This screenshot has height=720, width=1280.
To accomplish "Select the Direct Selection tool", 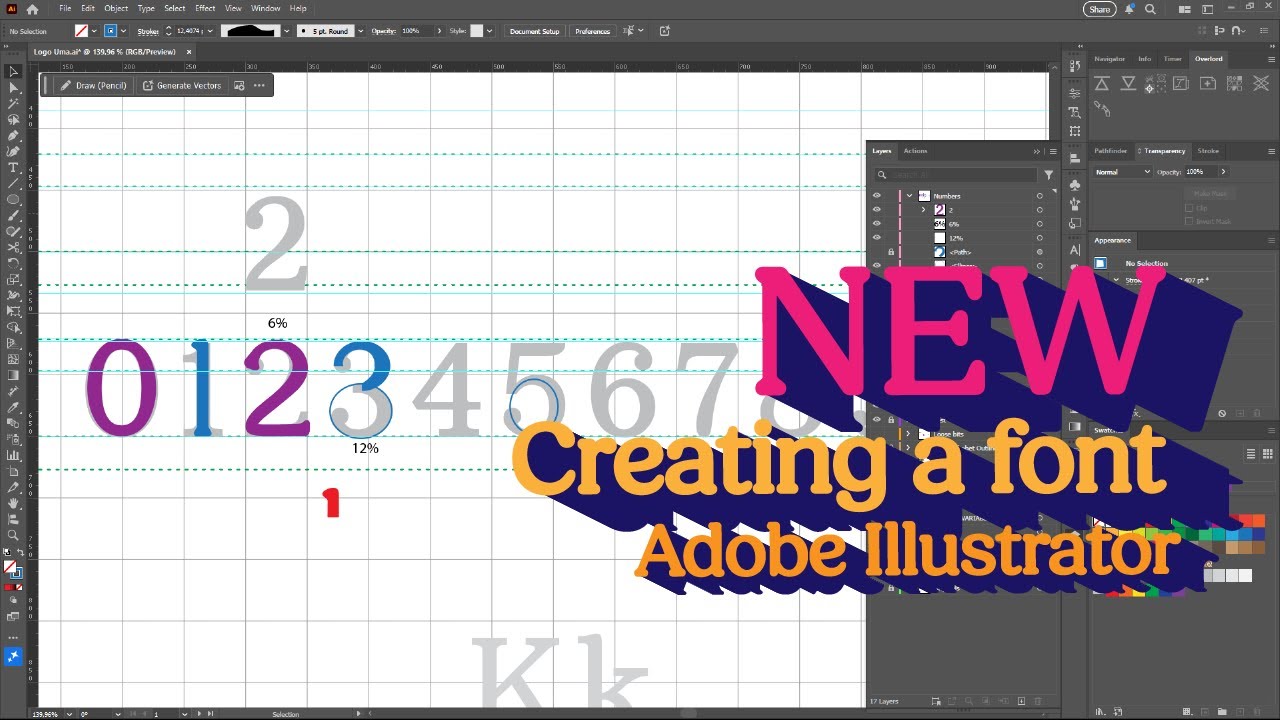I will tap(13, 88).
